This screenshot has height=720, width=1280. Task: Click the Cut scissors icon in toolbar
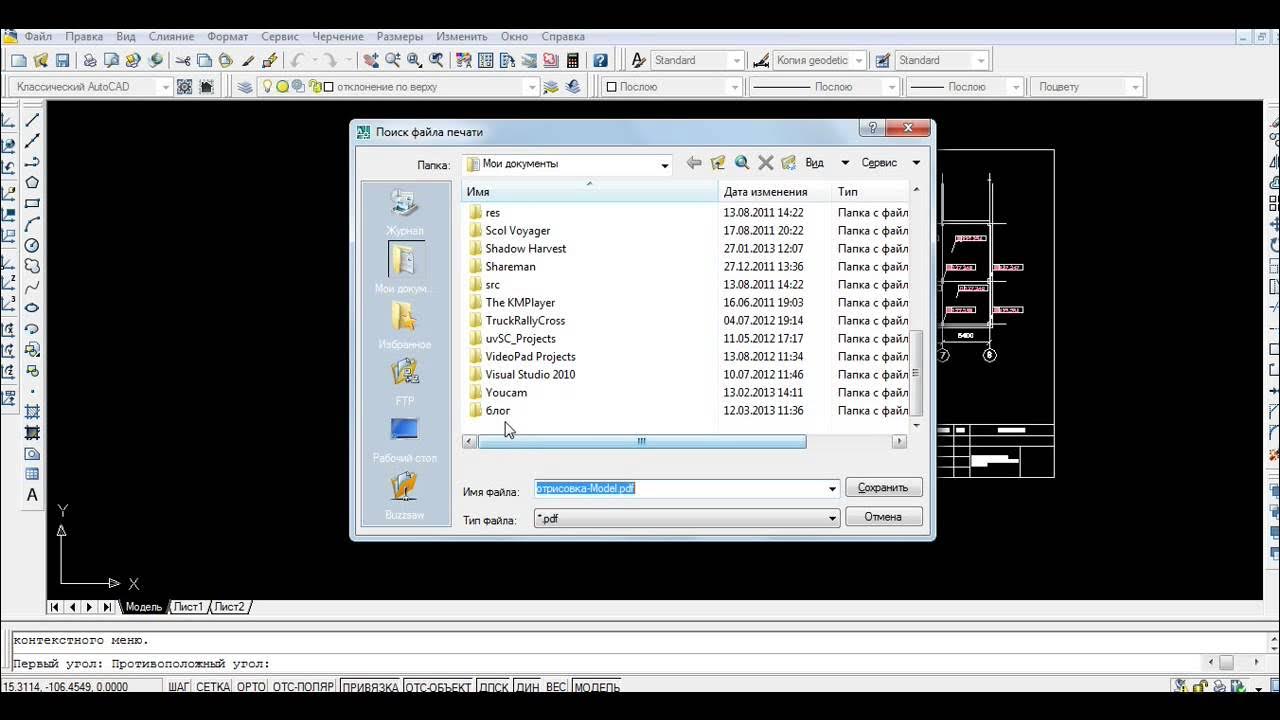[x=183, y=61]
